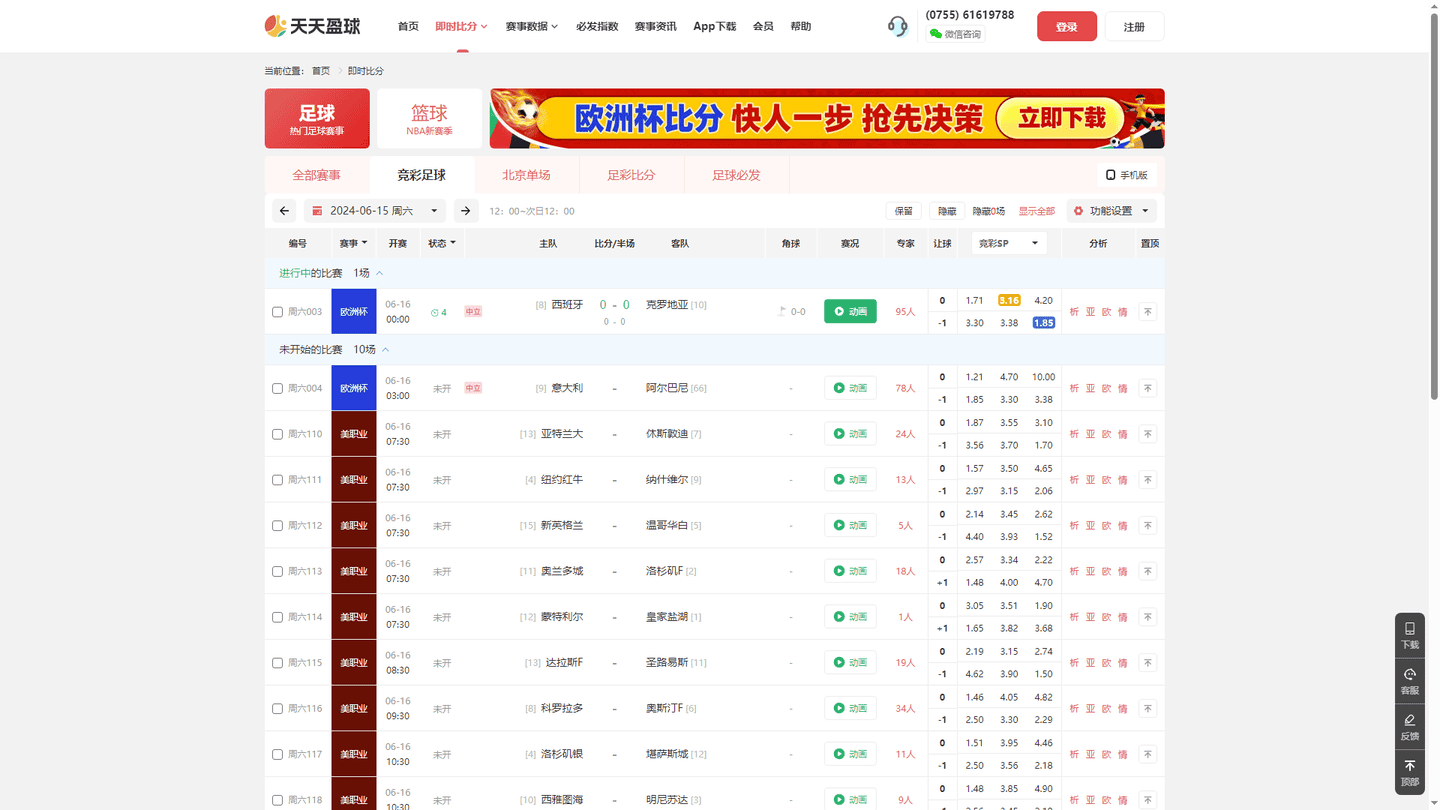Click the previous date arrow button

point(285,211)
